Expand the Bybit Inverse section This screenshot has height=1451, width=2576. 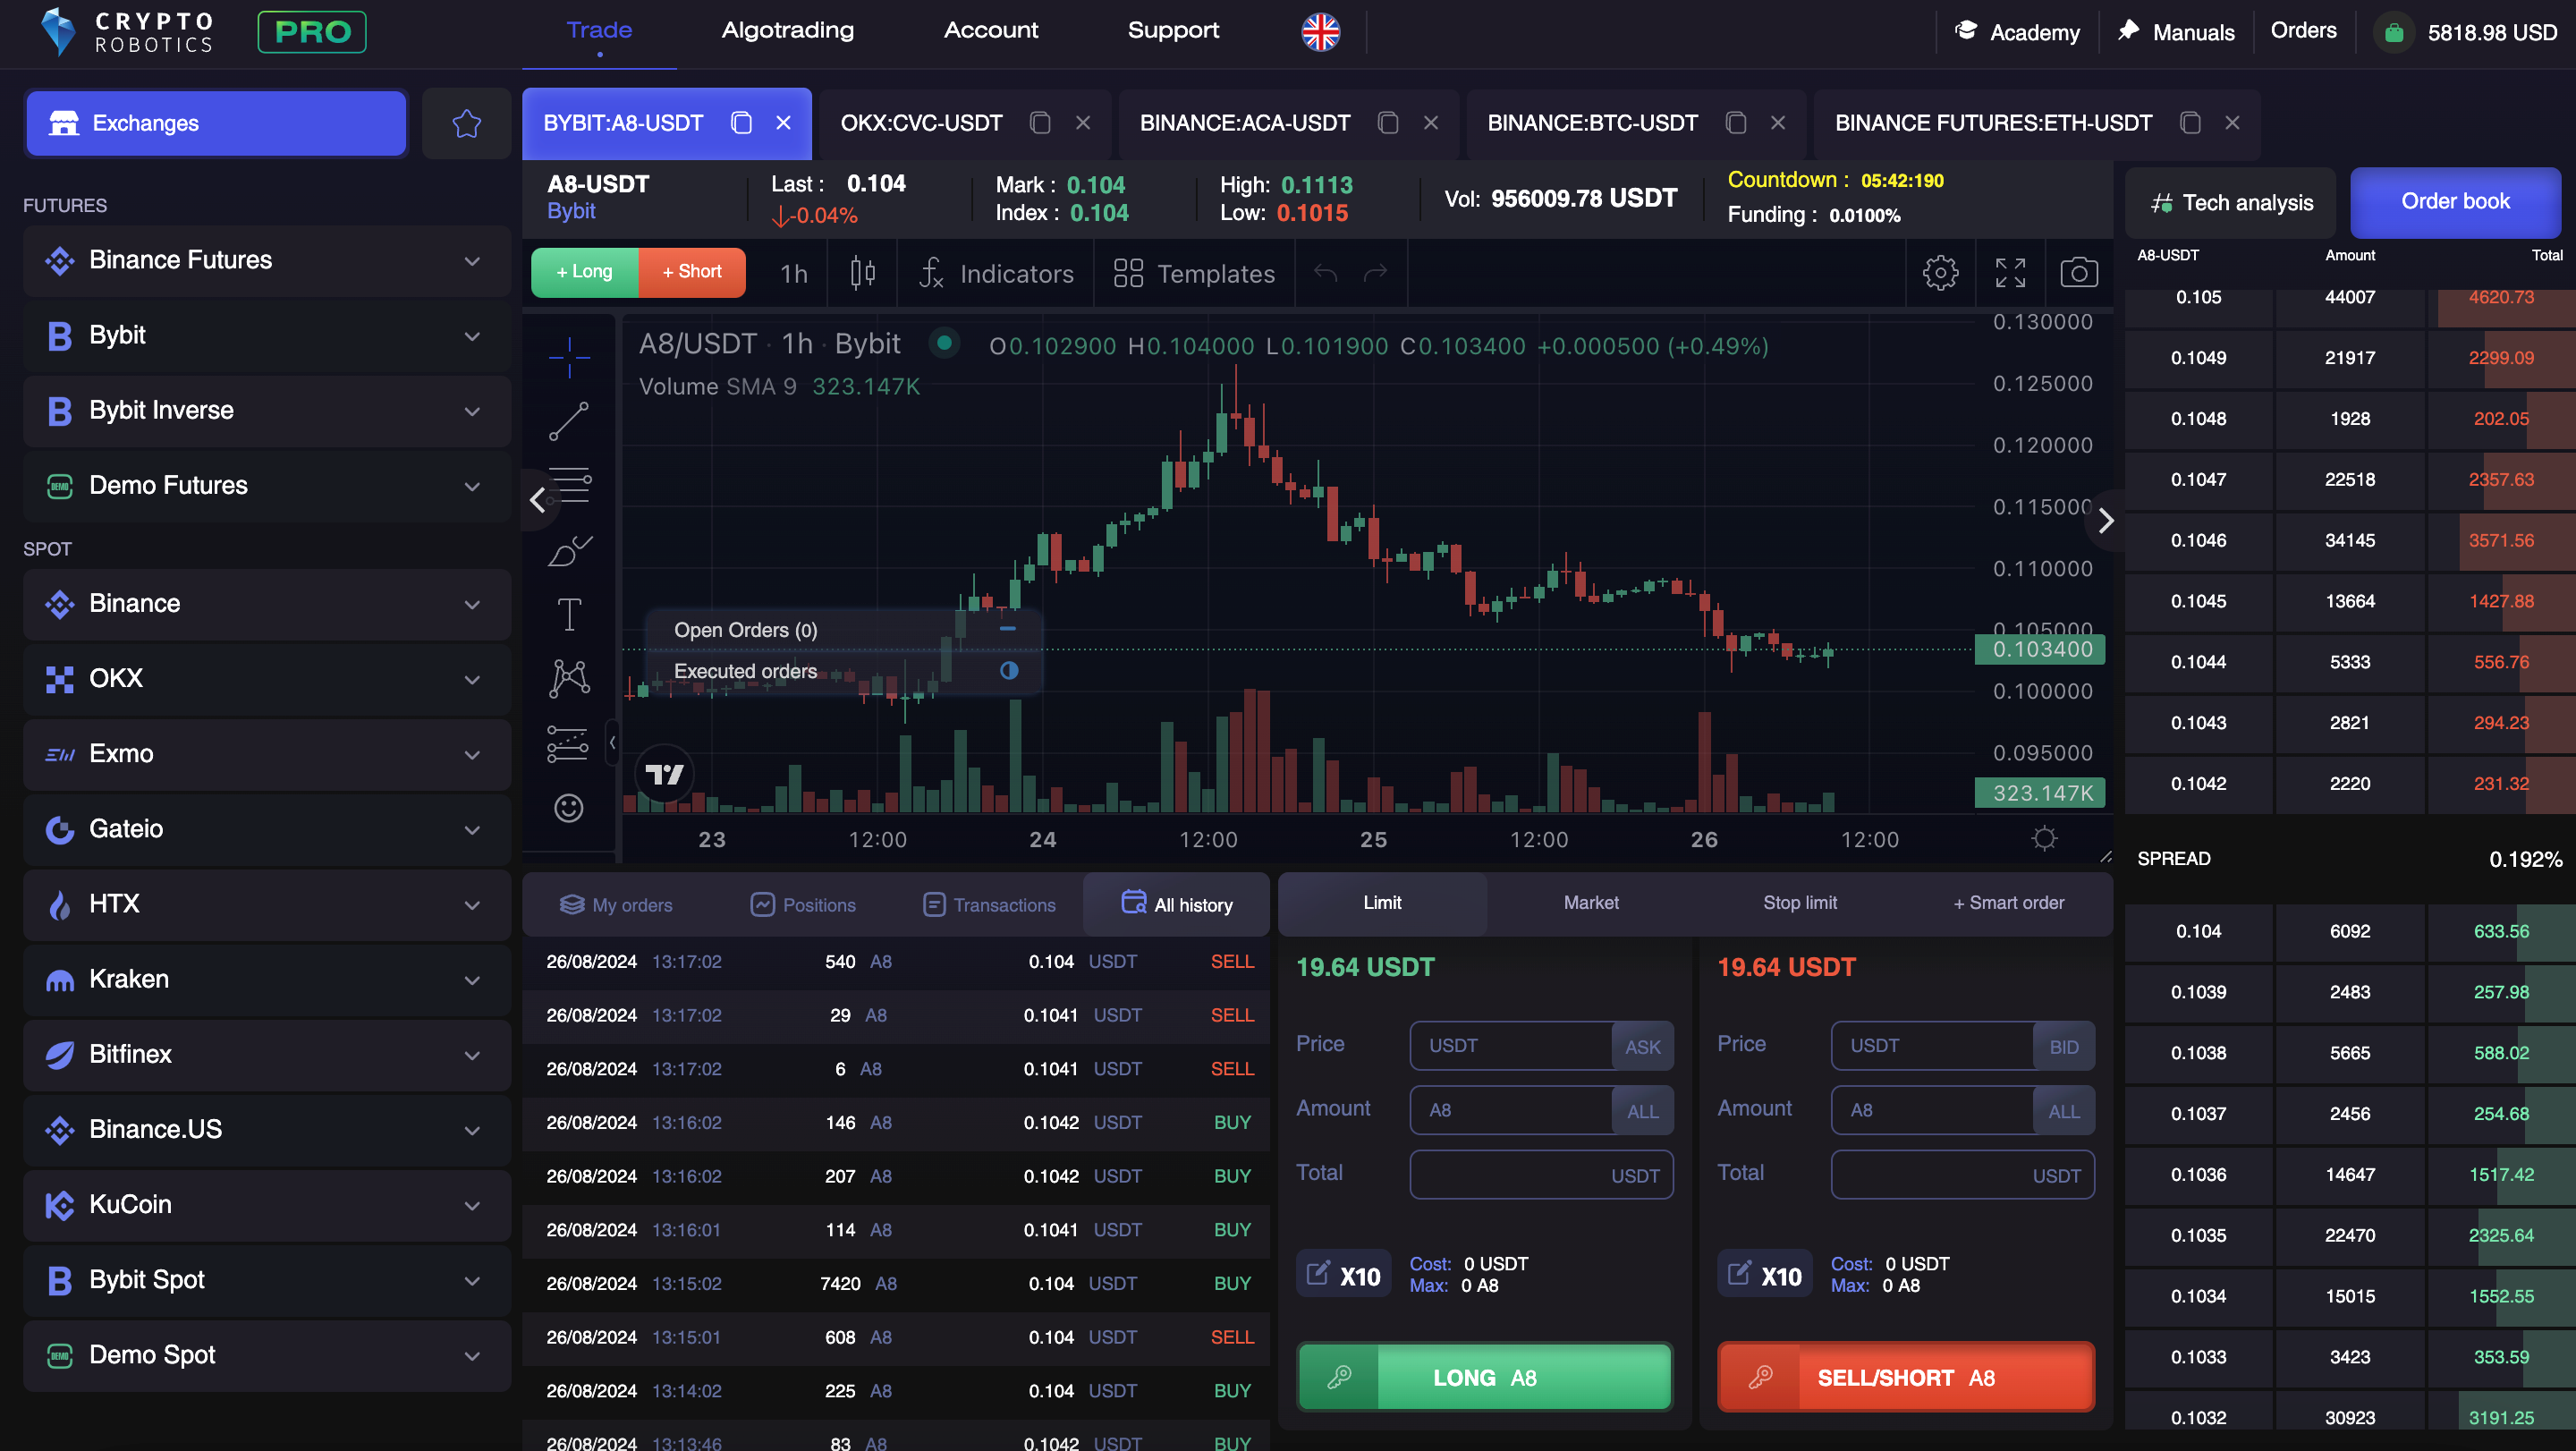pos(267,410)
